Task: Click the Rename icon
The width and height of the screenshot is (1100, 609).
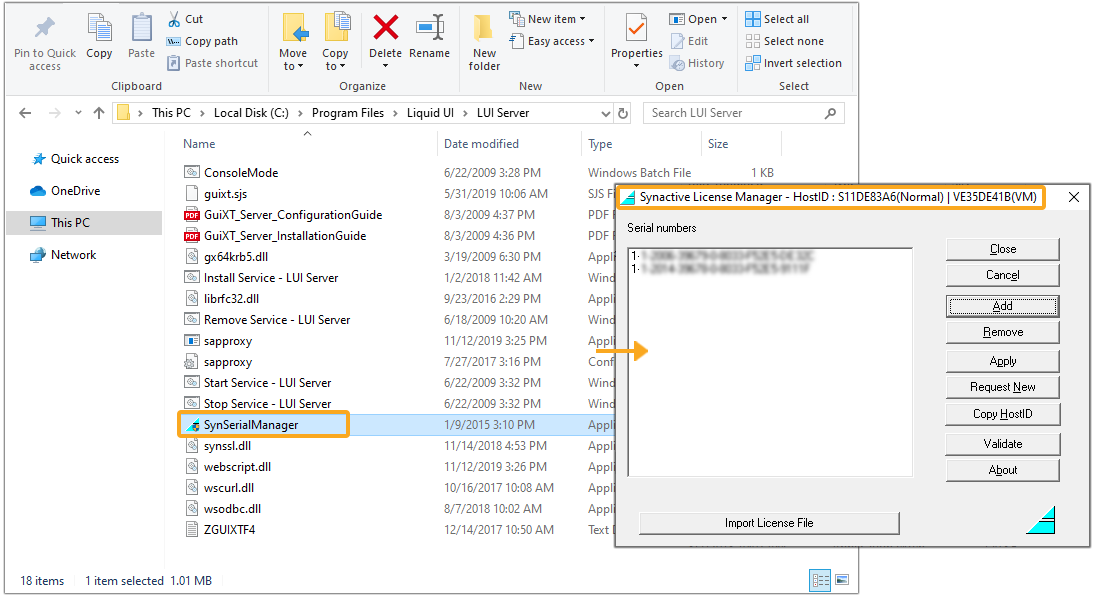Action: pos(429,28)
